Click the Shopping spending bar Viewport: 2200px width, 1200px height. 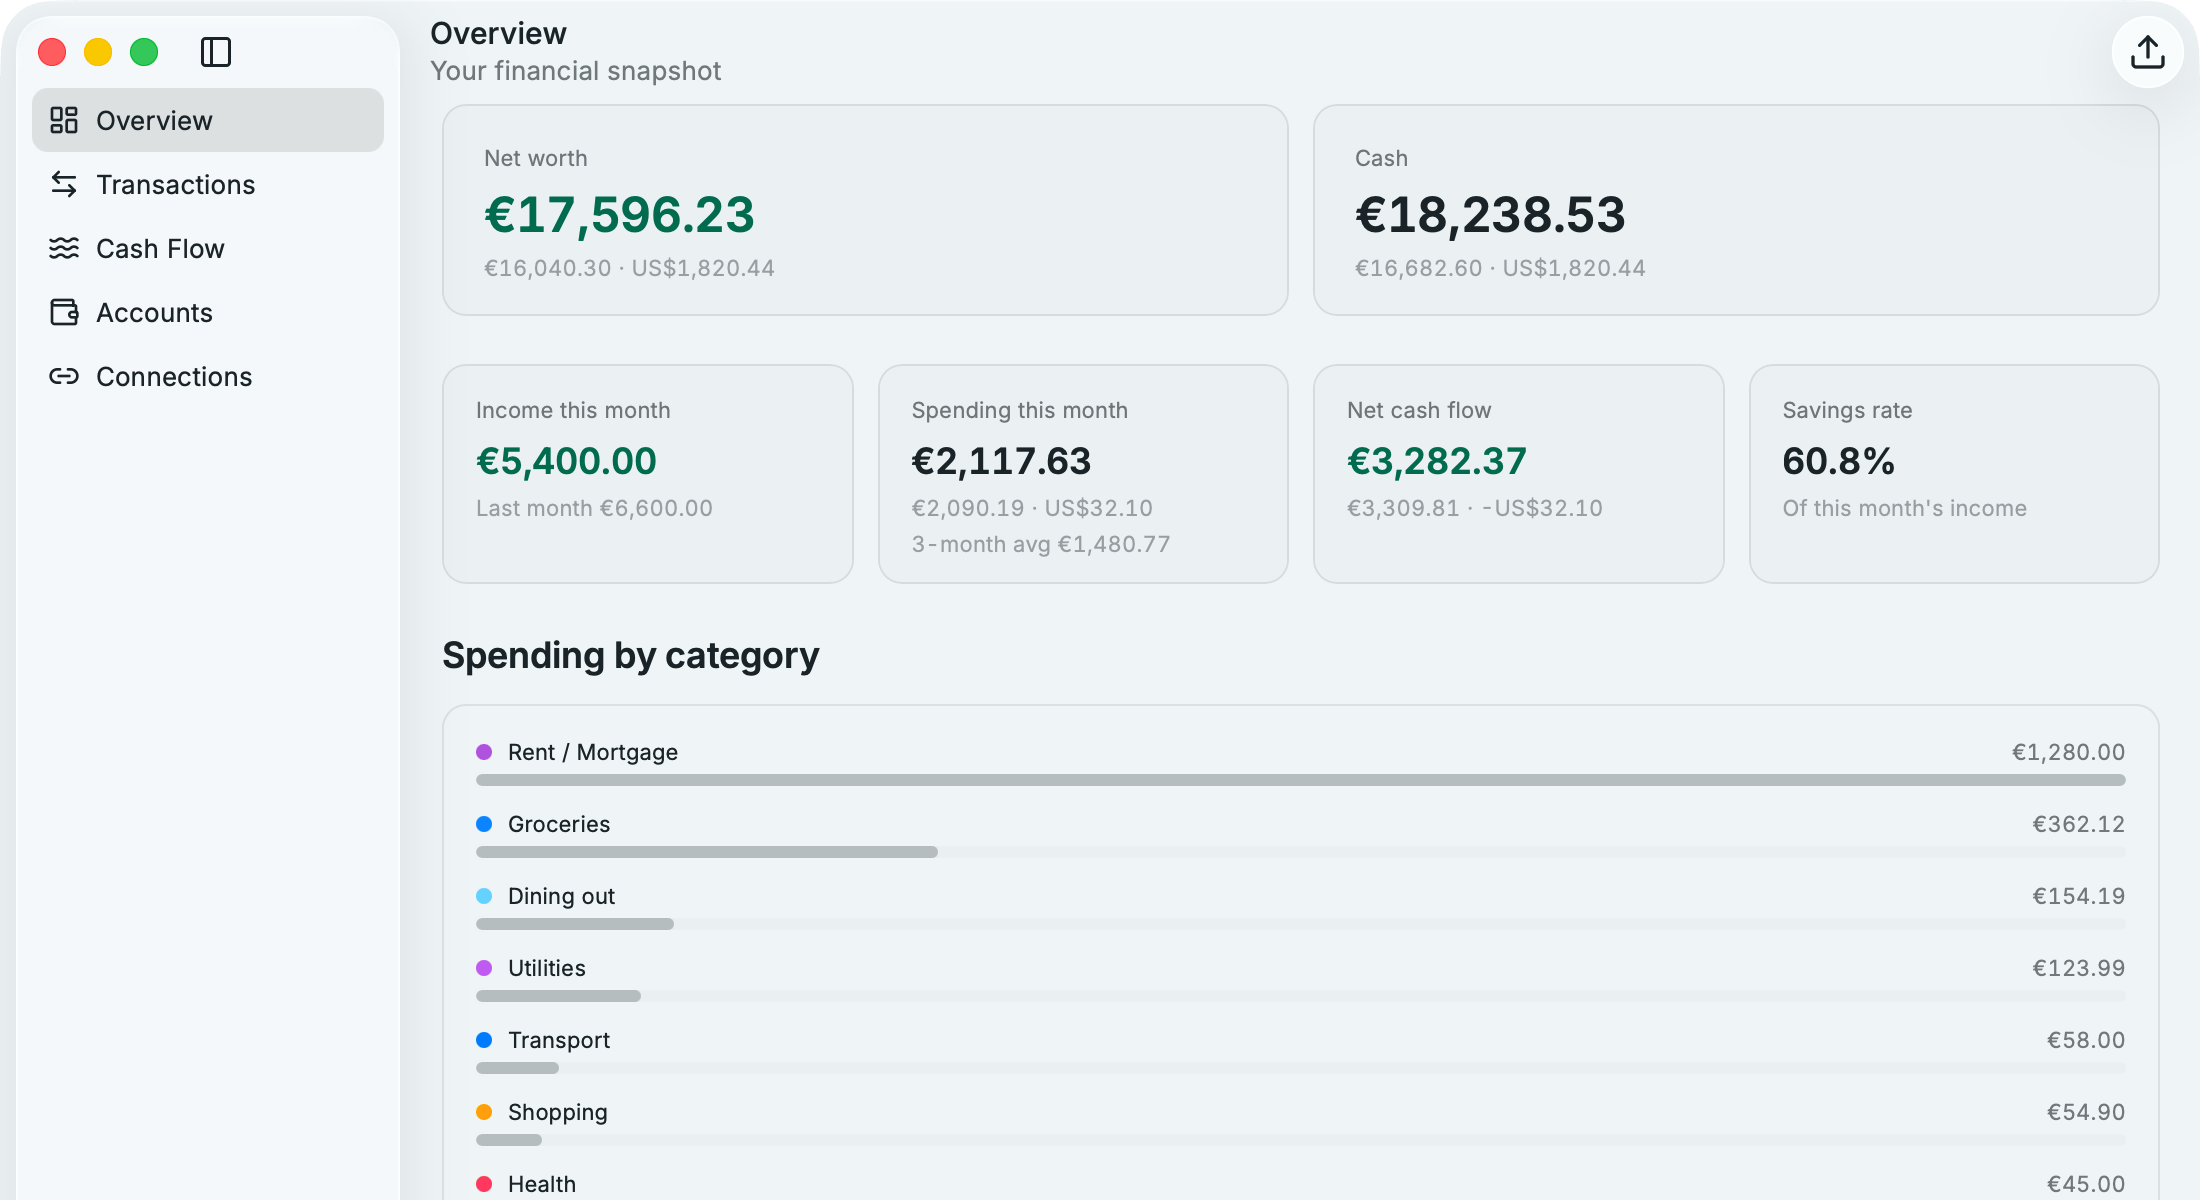coord(1301,1140)
